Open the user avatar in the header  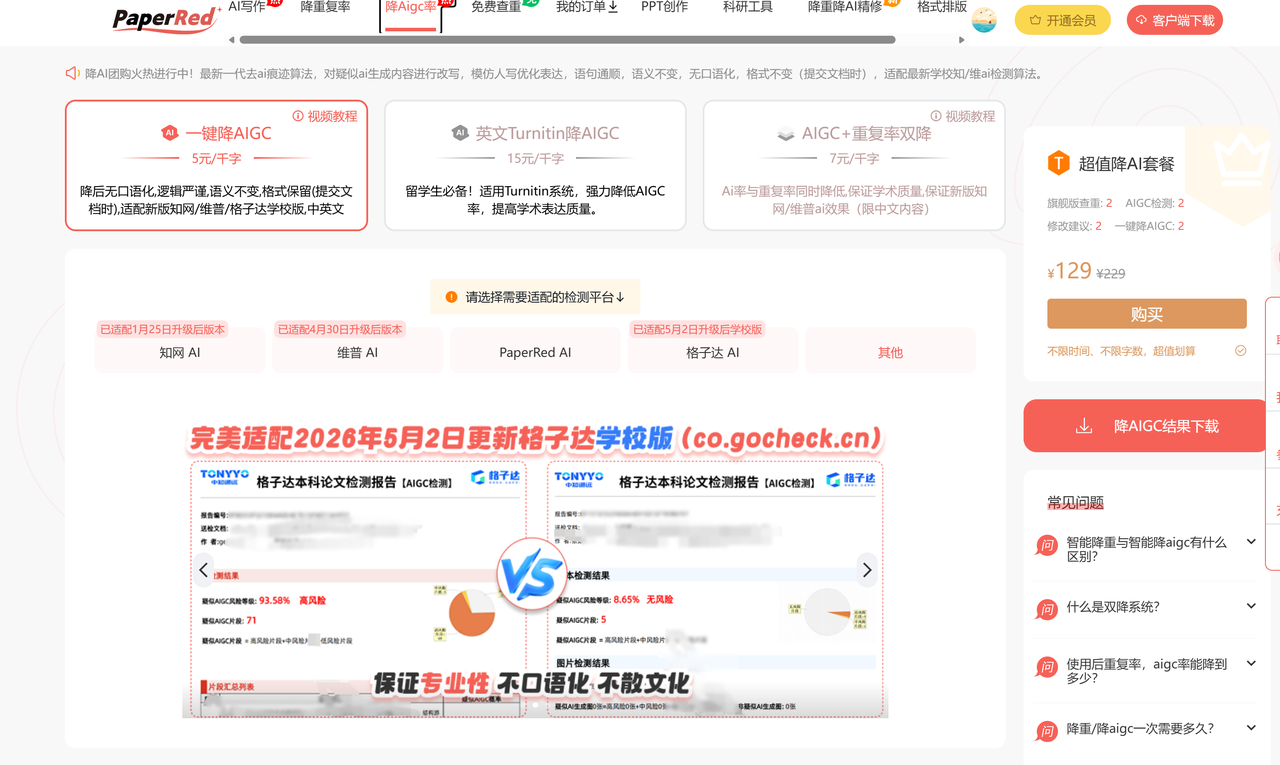pyautogui.click(x=985, y=20)
